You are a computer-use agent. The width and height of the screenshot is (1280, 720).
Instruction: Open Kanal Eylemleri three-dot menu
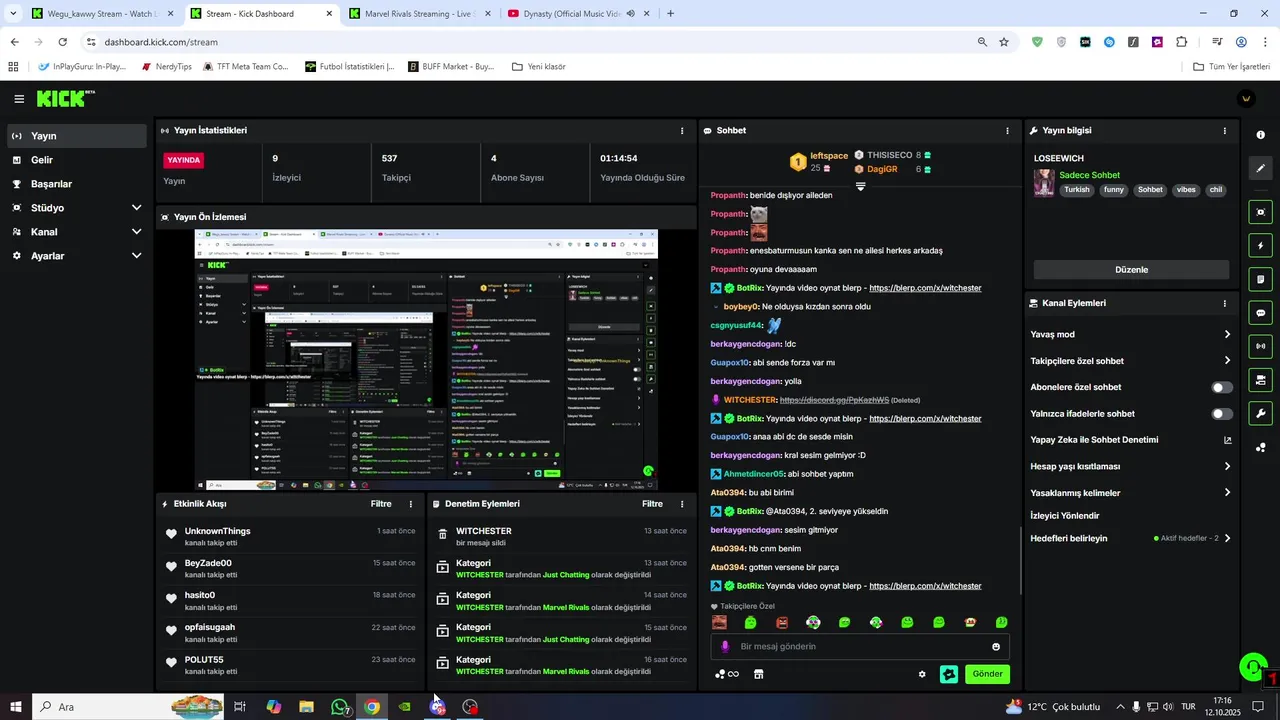1224,303
